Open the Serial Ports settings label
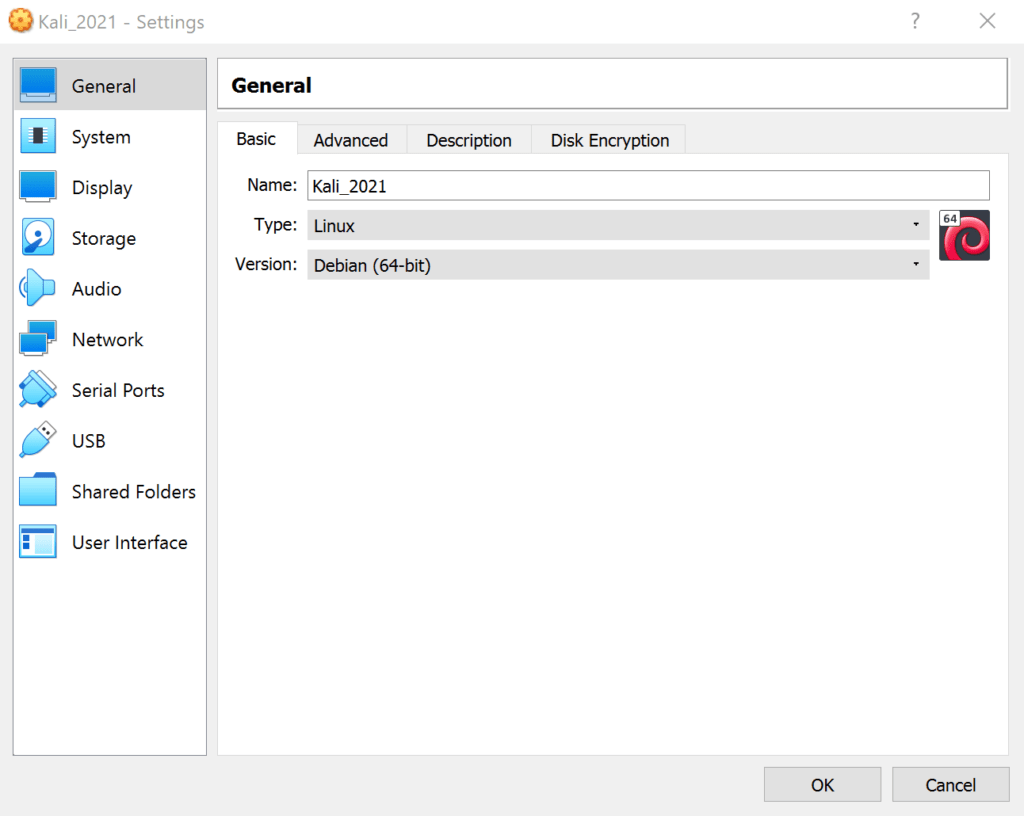The width and height of the screenshot is (1024, 816). point(118,390)
